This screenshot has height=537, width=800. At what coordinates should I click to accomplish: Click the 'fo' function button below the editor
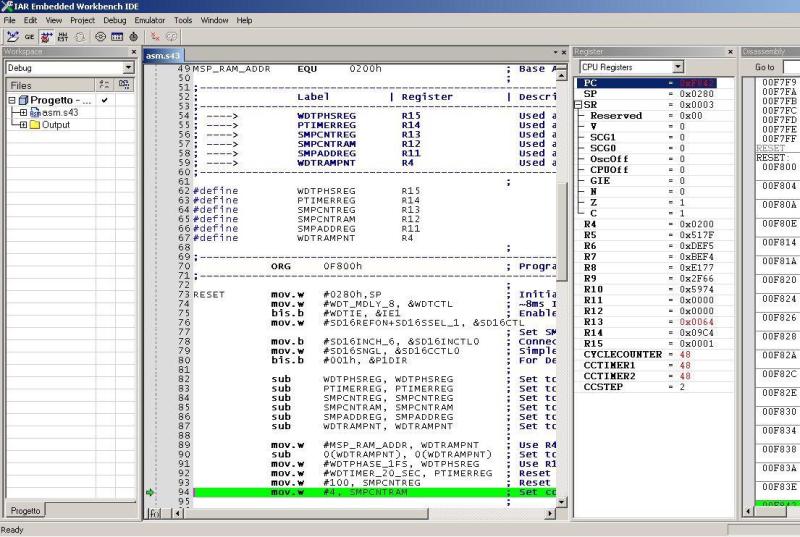[154, 514]
